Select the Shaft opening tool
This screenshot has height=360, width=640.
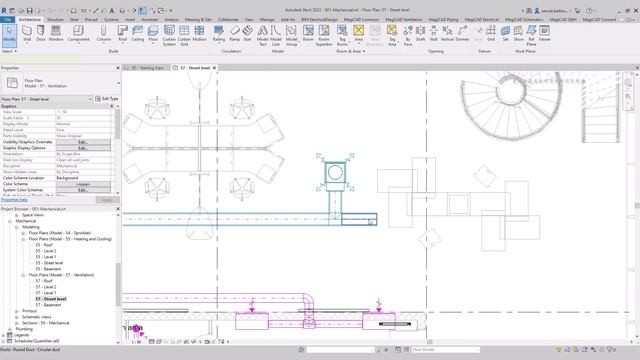pos(420,33)
